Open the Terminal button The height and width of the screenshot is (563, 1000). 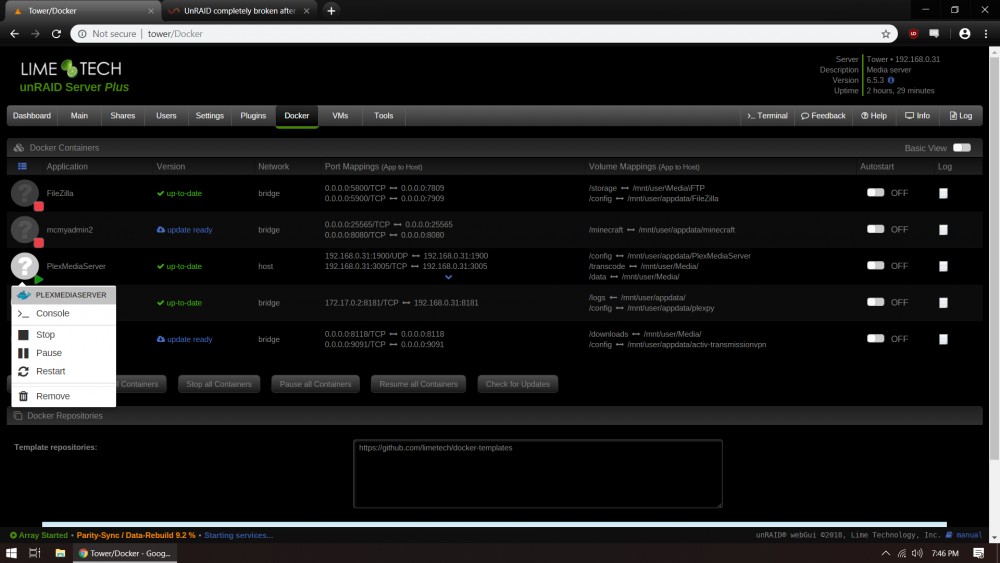tap(767, 116)
